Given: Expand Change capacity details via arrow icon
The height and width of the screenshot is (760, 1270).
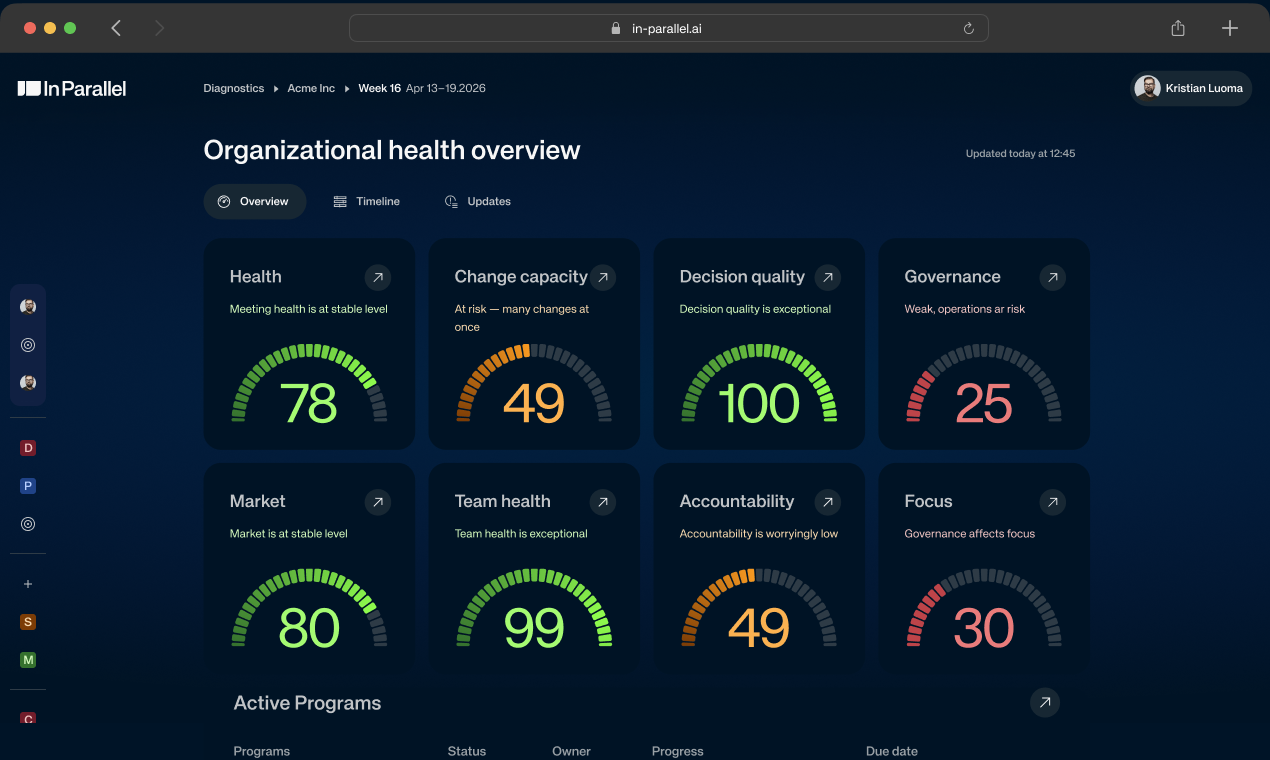Looking at the screenshot, I should coord(602,277).
